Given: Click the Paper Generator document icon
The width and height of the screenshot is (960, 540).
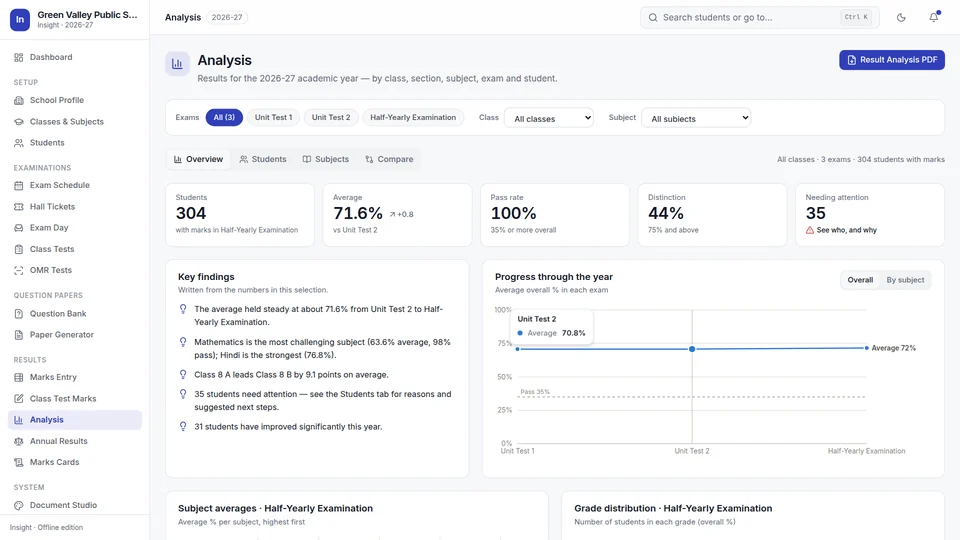Looking at the screenshot, I should click(18, 335).
